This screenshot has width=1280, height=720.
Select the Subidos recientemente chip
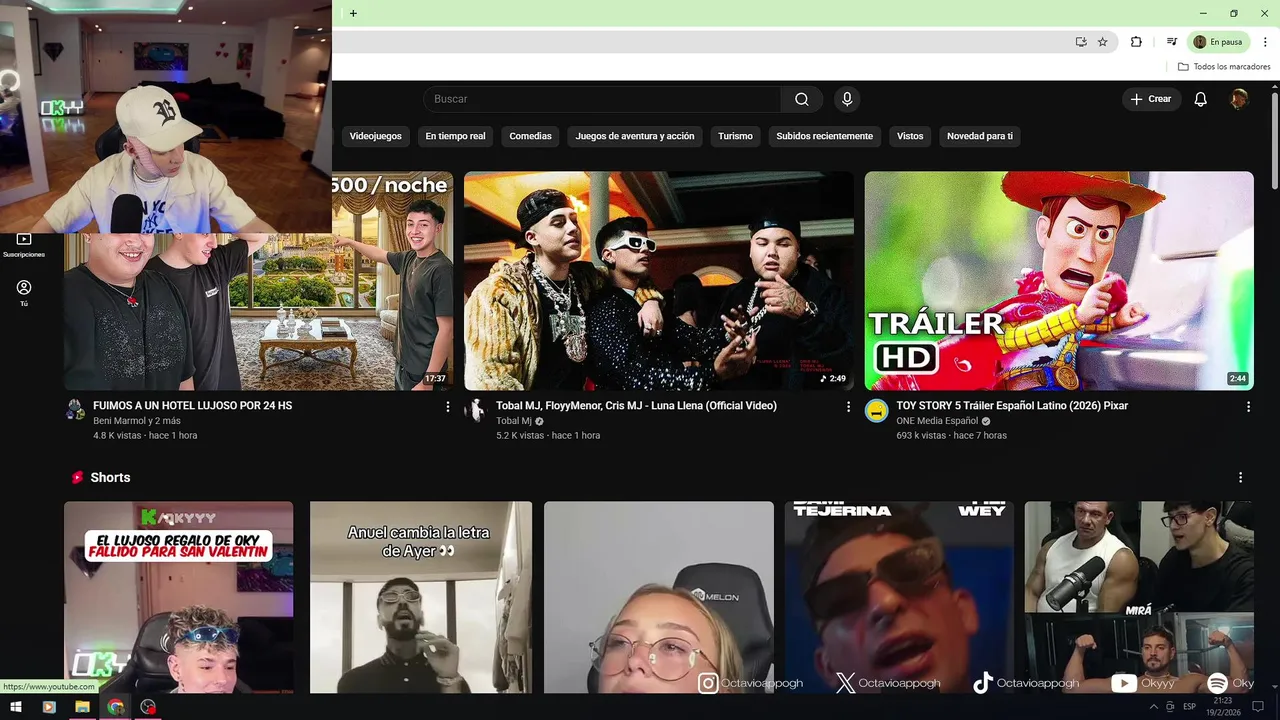click(x=824, y=136)
